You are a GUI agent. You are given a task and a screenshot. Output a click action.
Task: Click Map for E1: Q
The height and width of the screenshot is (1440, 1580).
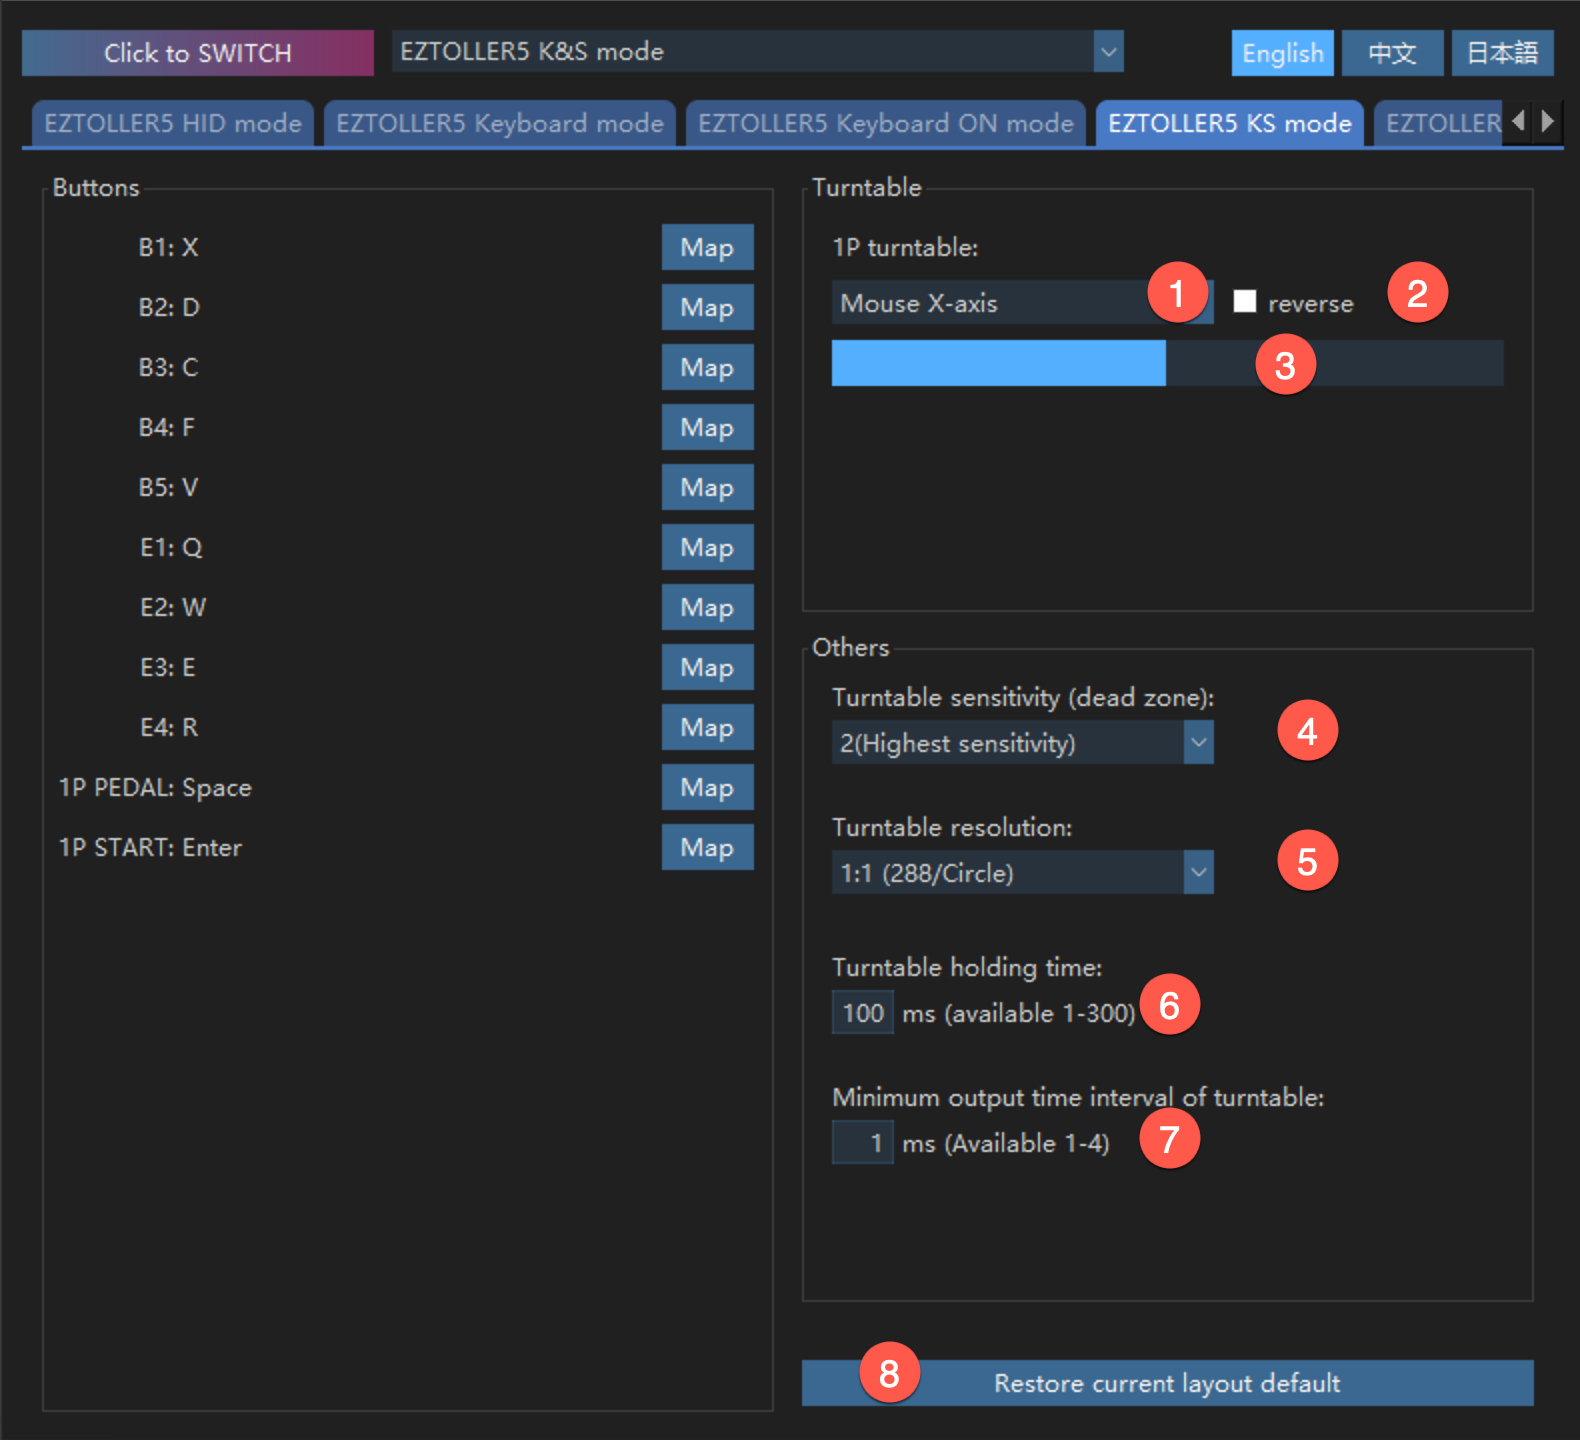[707, 547]
